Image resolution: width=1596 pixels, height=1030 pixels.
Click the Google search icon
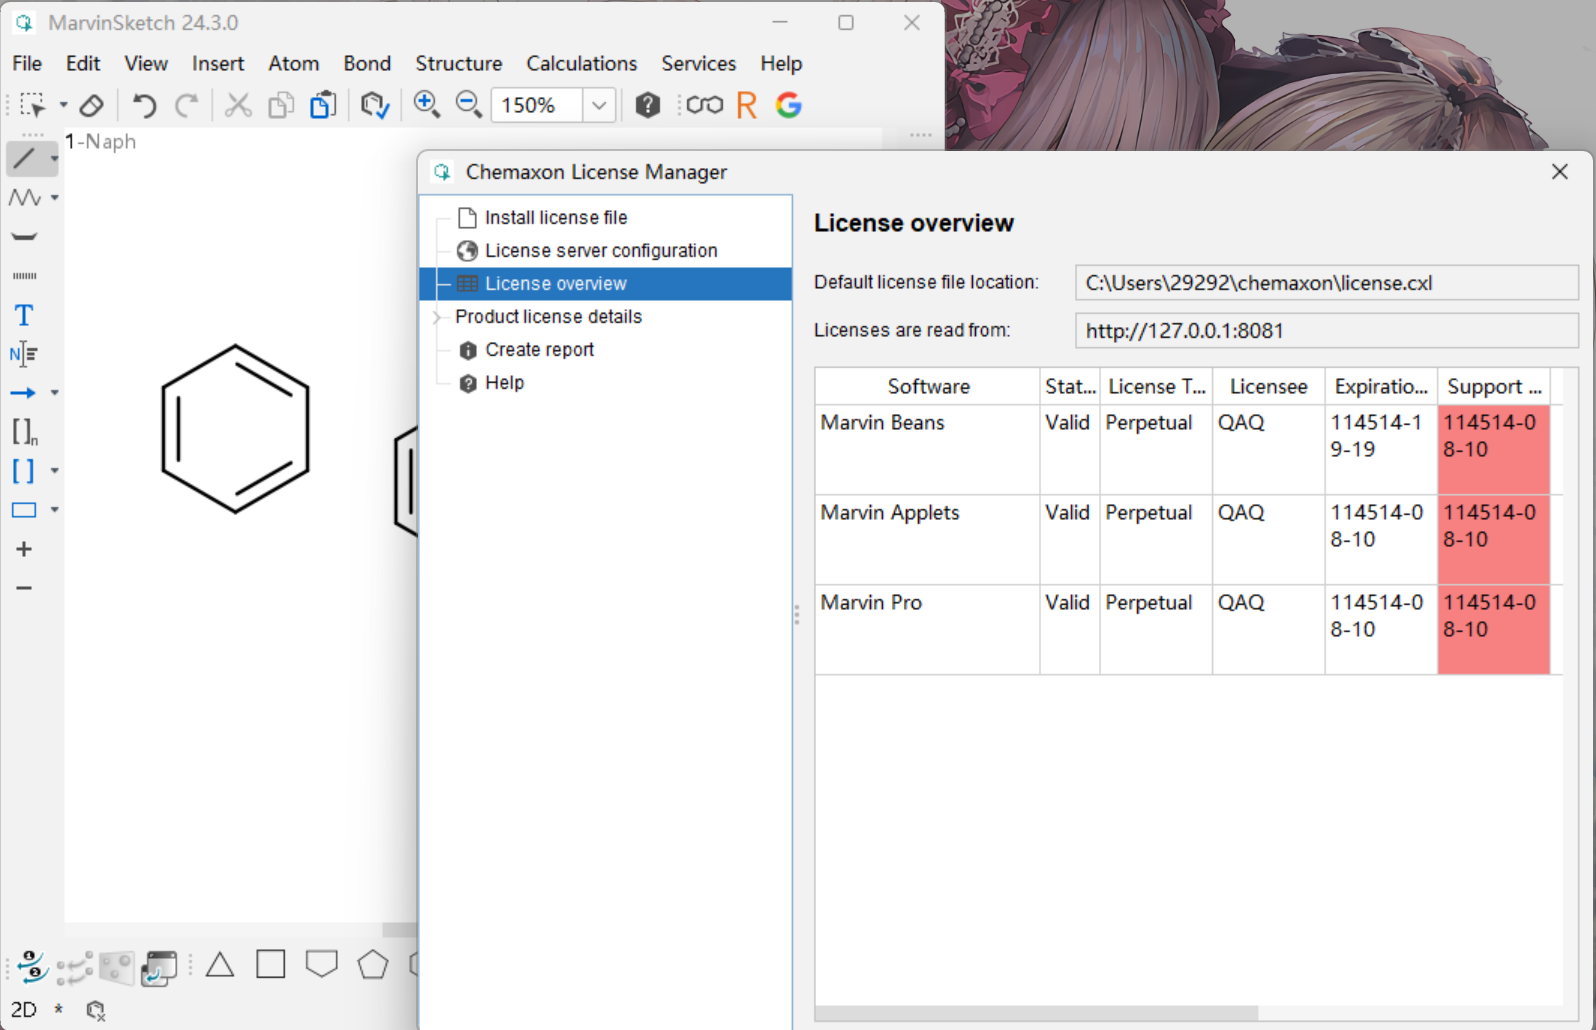click(789, 105)
